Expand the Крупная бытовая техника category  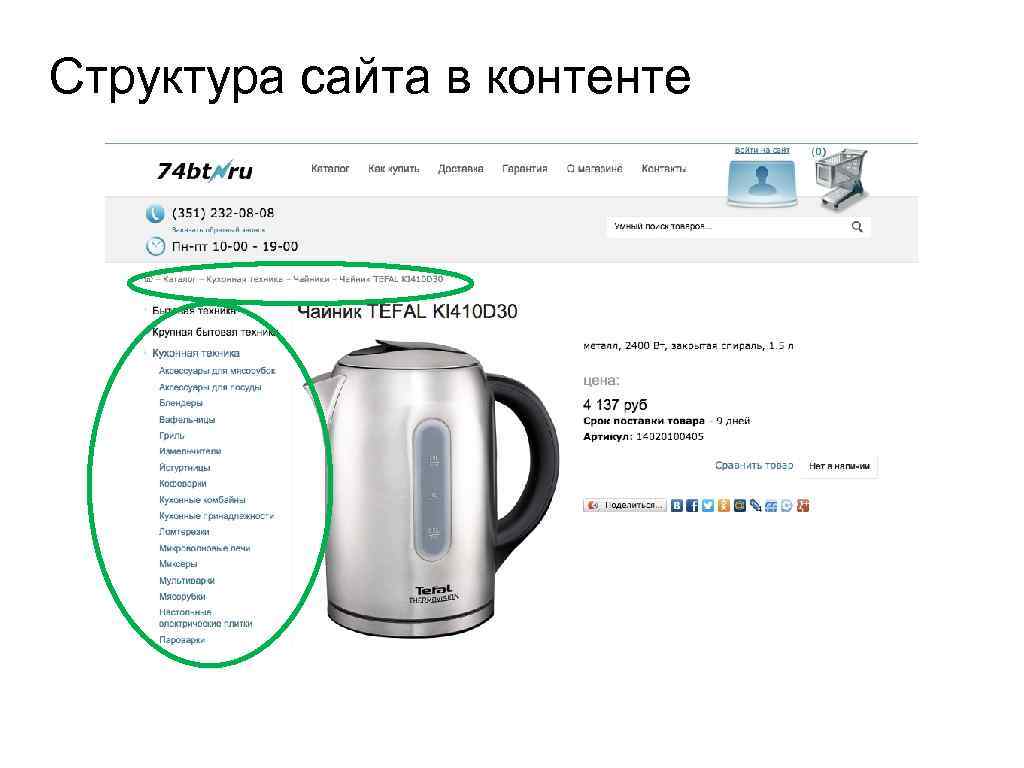coord(215,332)
